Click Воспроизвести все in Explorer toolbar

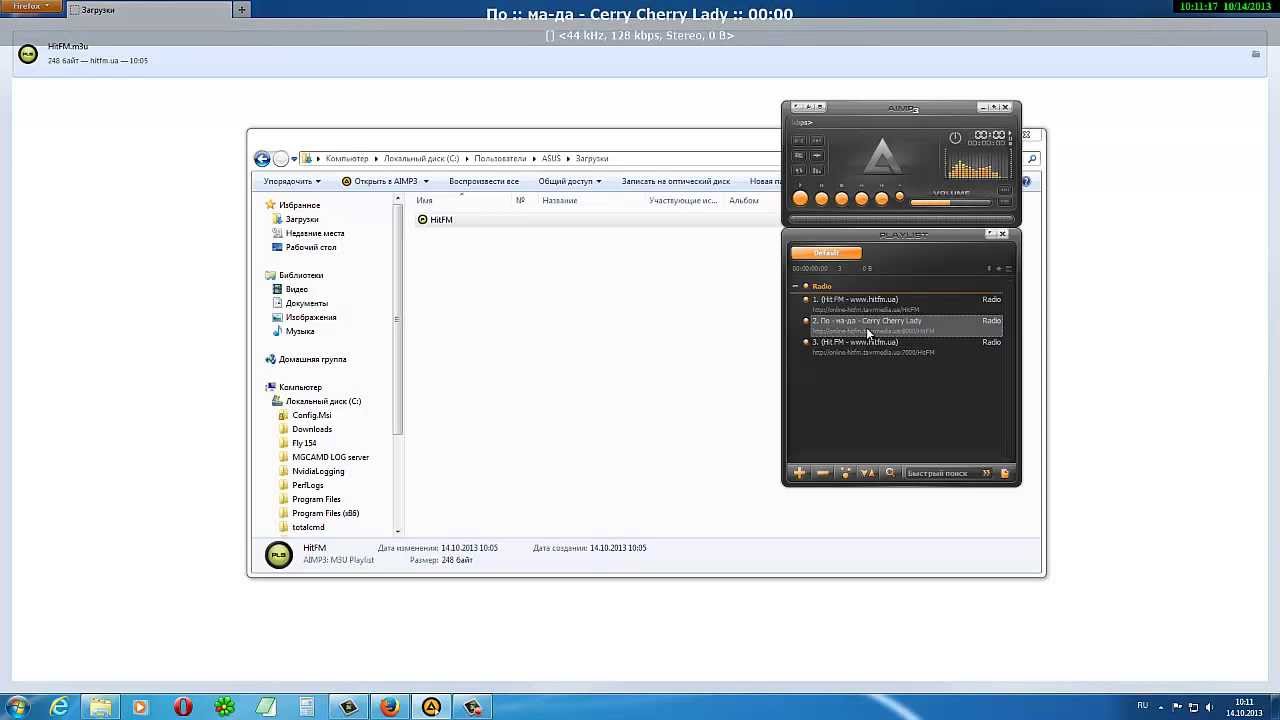484,181
